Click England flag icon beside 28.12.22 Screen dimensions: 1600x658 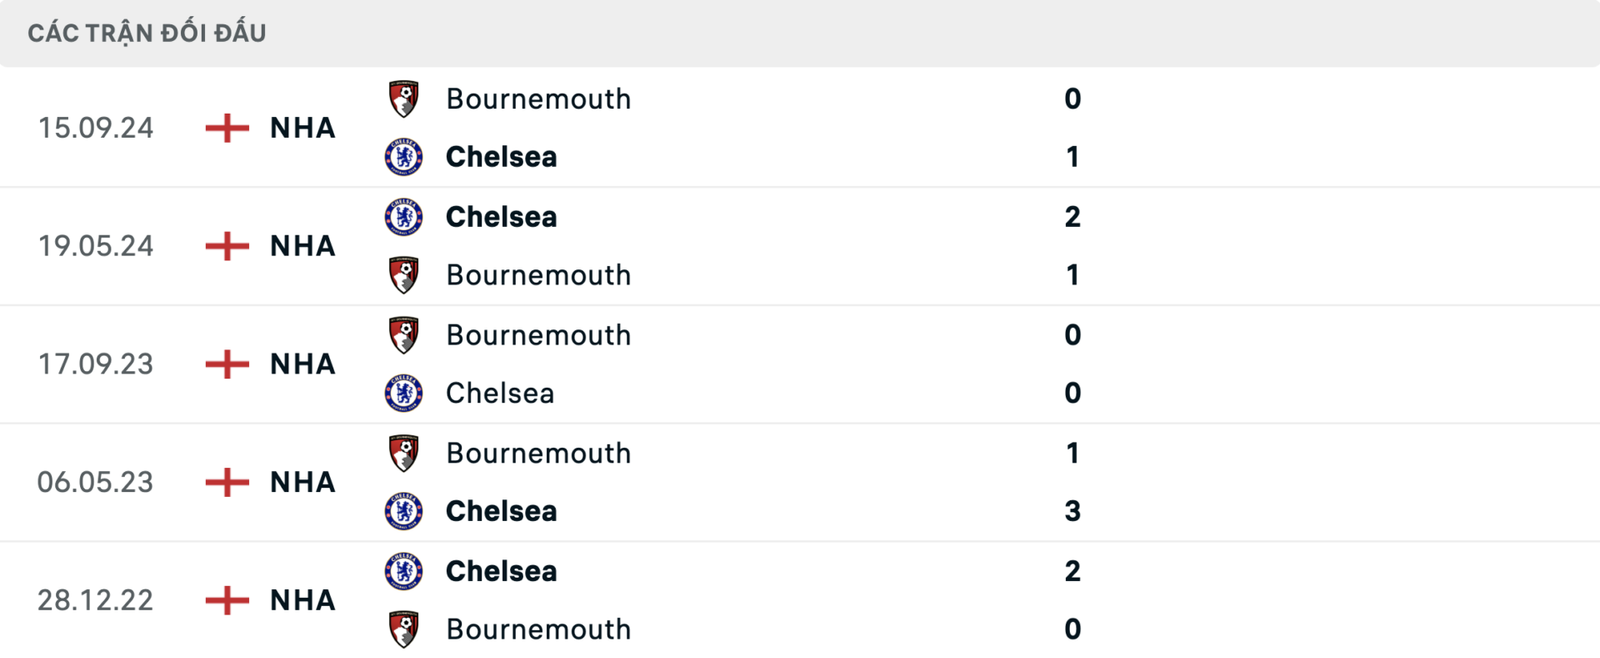click(227, 600)
